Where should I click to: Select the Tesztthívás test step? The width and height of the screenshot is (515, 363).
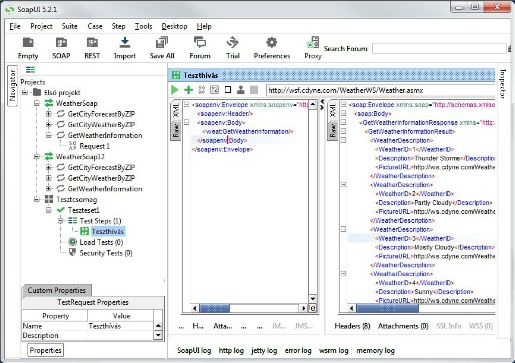click(x=108, y=231)
